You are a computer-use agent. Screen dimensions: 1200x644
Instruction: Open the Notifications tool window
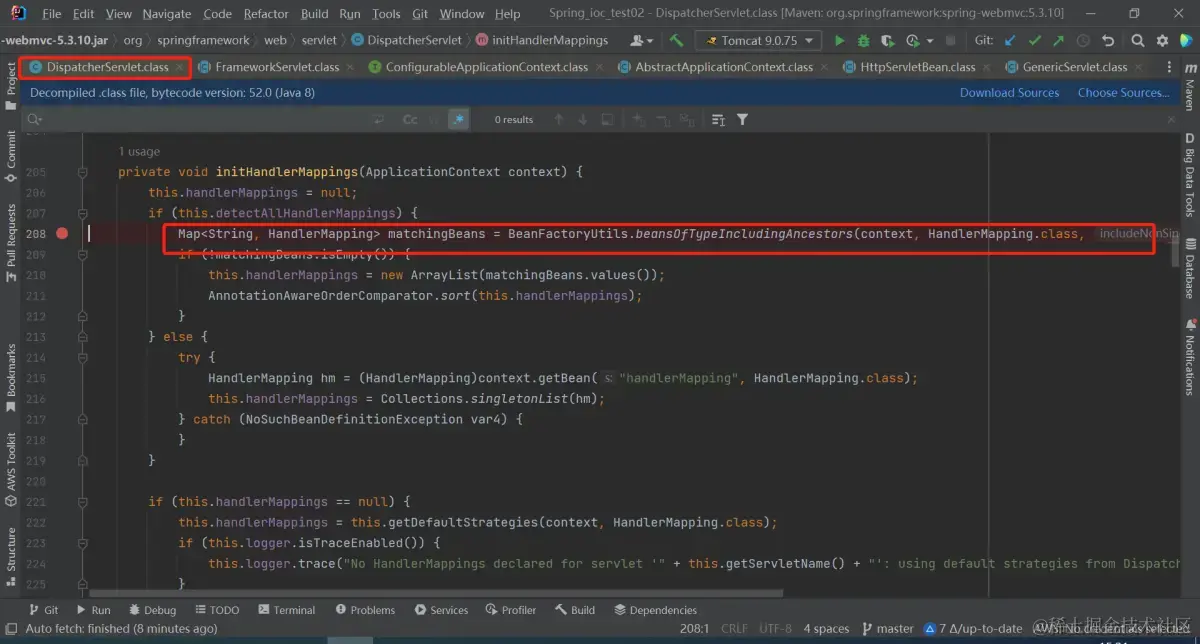tap(1190, 357)
